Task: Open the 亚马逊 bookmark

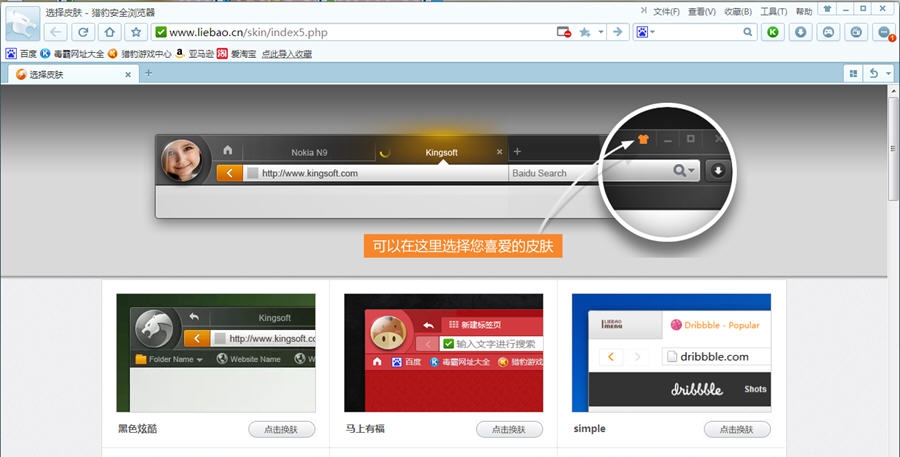Action: click(195, 53)
